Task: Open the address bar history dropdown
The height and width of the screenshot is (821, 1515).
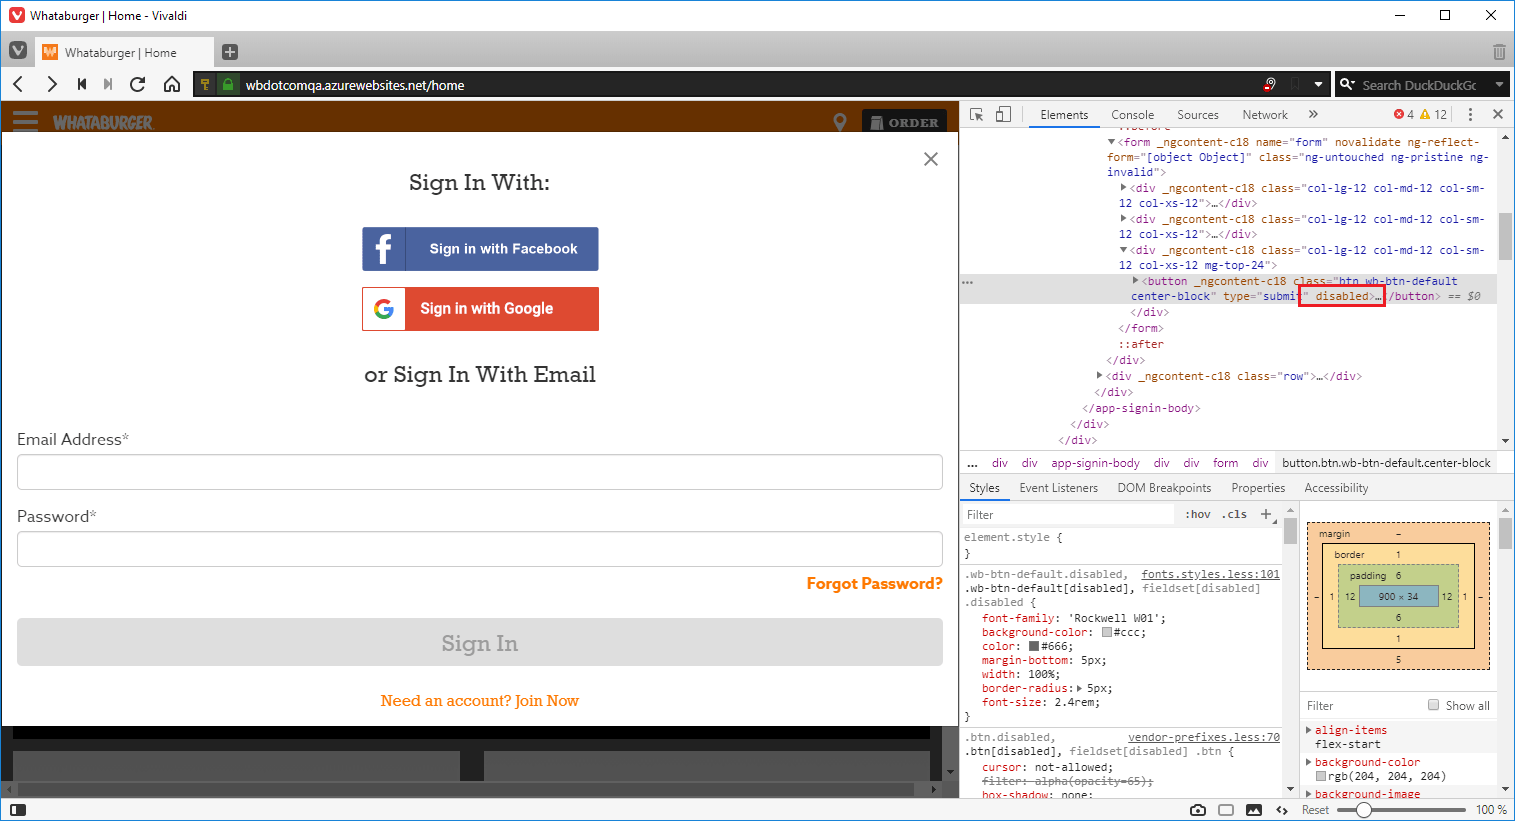Action: click(x=1318, y=85)
